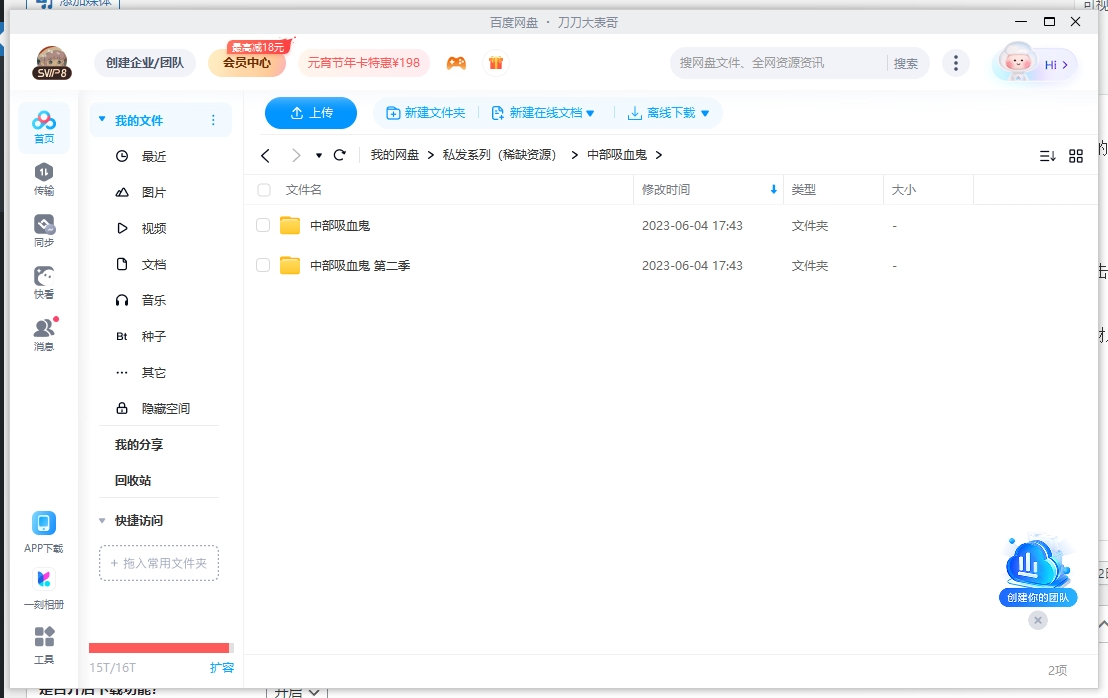The width and height of the screenshot is (1108, 698).
Task: Open the Bt 种子 (Torrents) category
Action: tap(152, 336)
